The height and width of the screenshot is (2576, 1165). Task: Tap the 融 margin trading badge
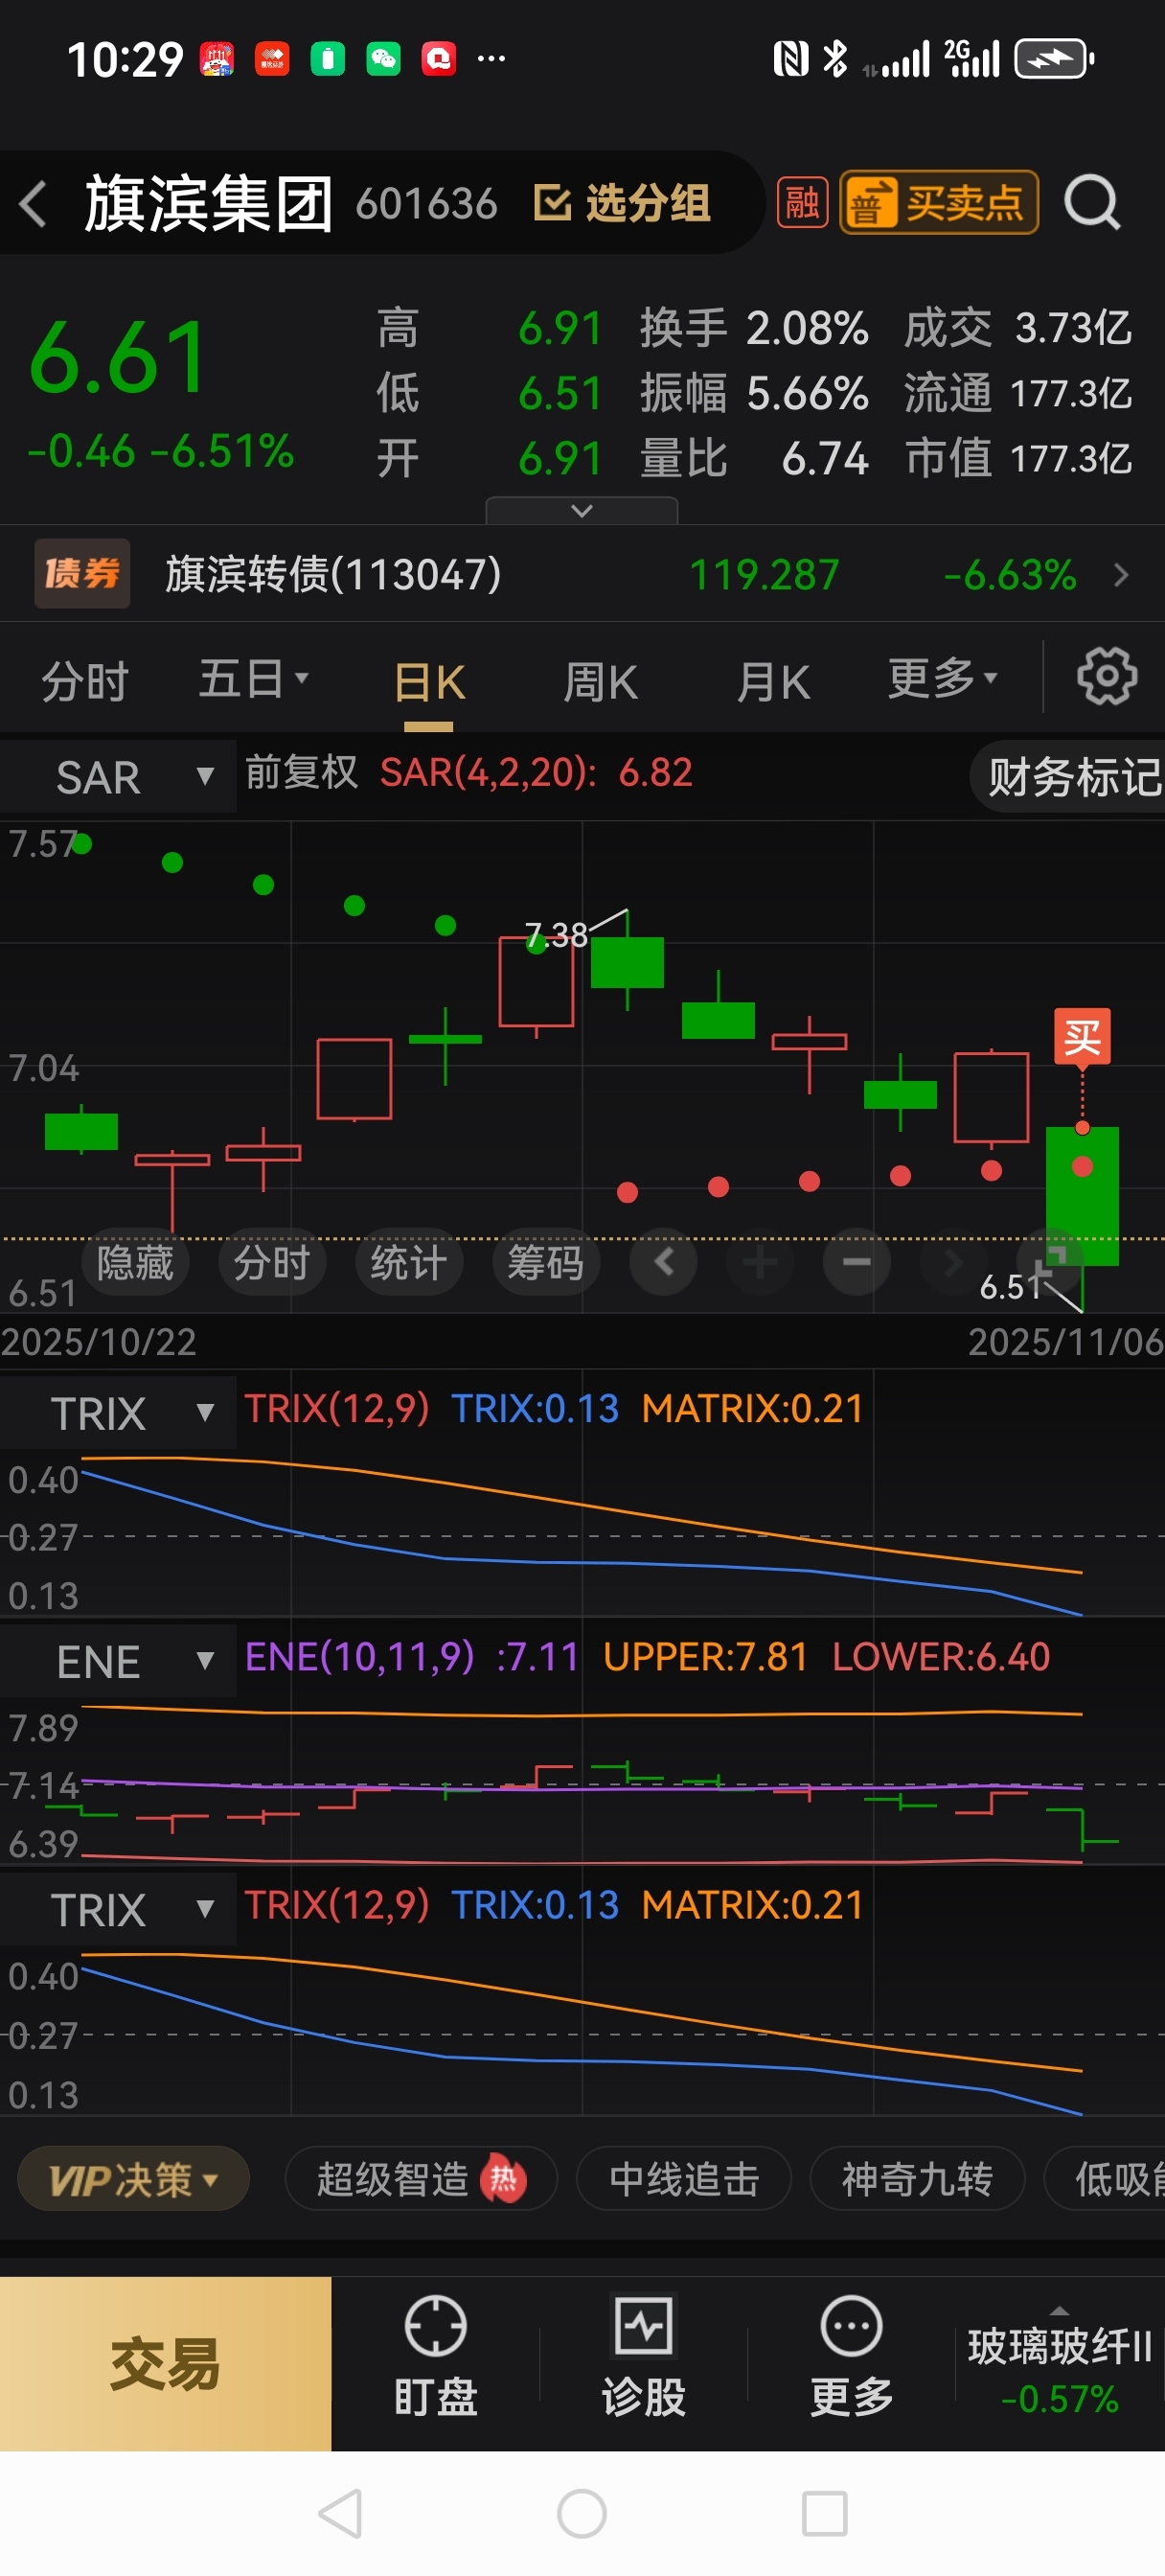[802, 203]
